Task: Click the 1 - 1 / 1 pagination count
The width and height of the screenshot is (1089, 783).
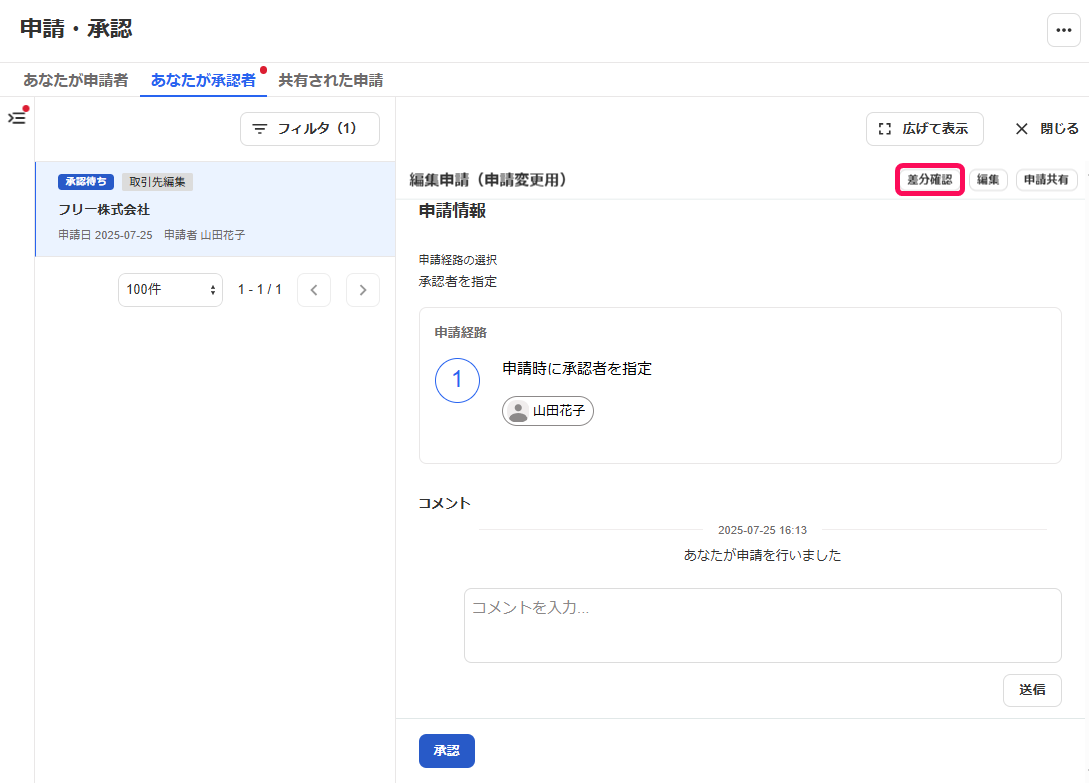Action: (x=260, y=290)
